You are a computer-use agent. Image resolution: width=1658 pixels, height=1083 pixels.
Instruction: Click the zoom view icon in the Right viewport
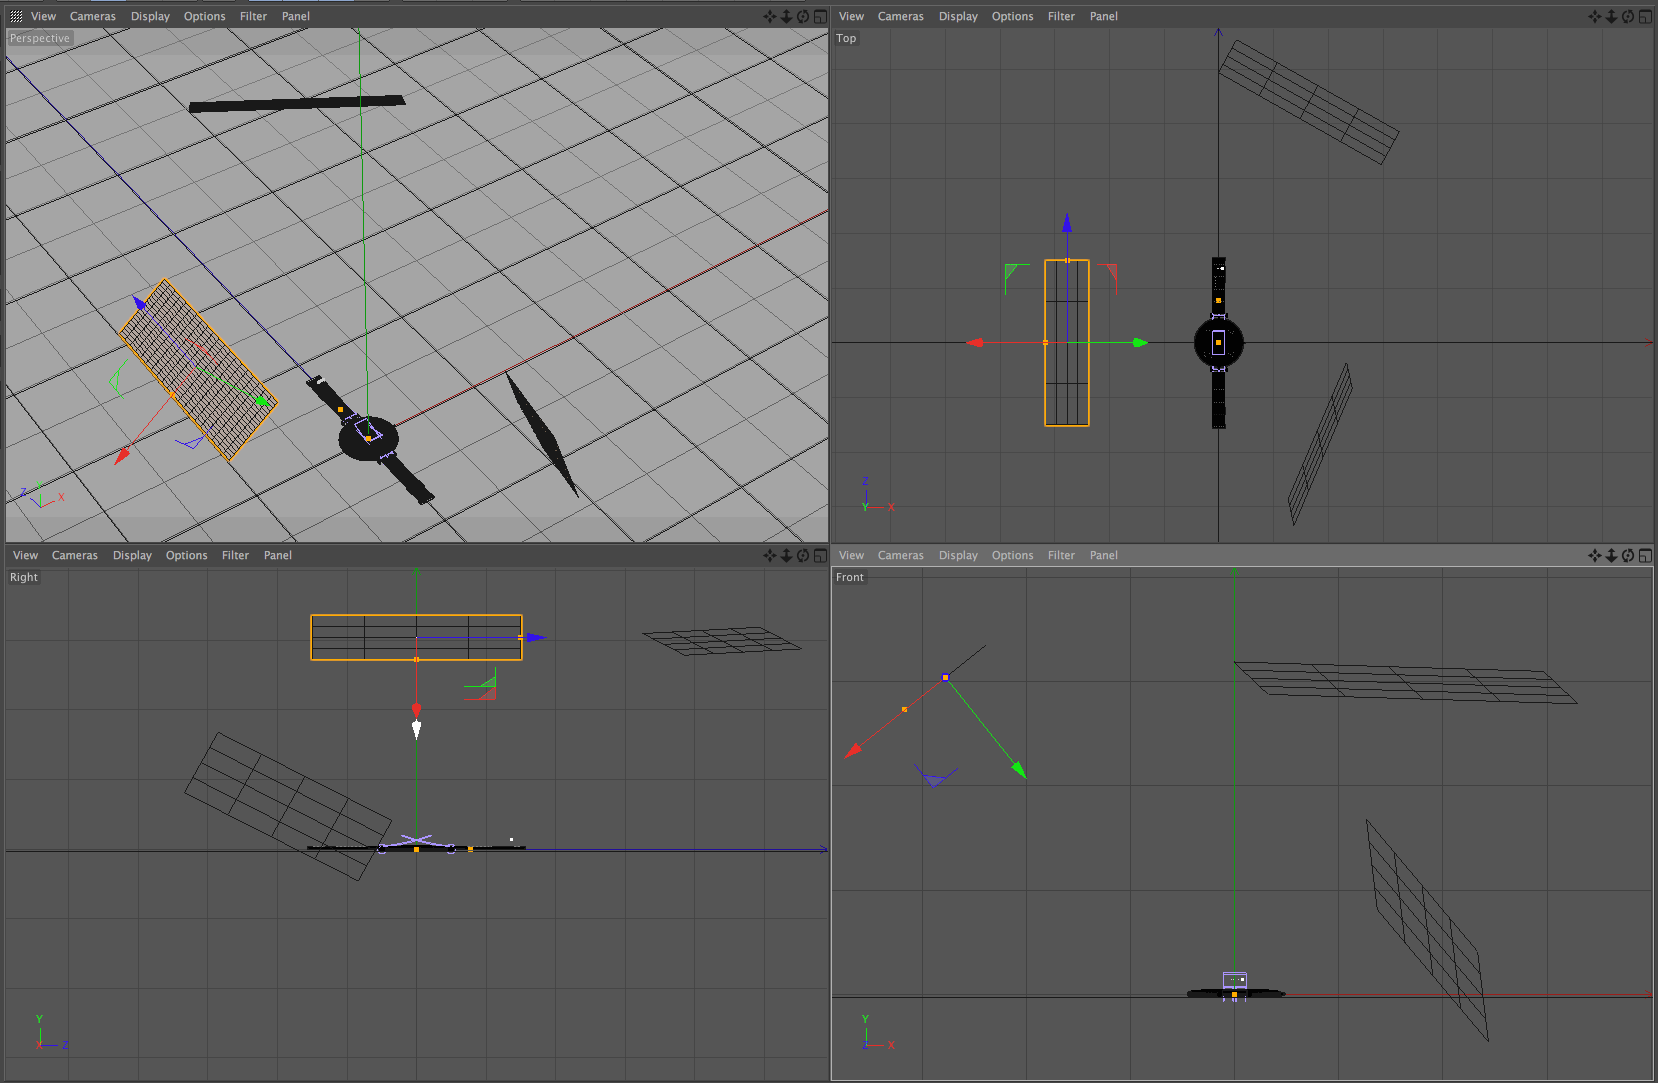click(786, 555)
